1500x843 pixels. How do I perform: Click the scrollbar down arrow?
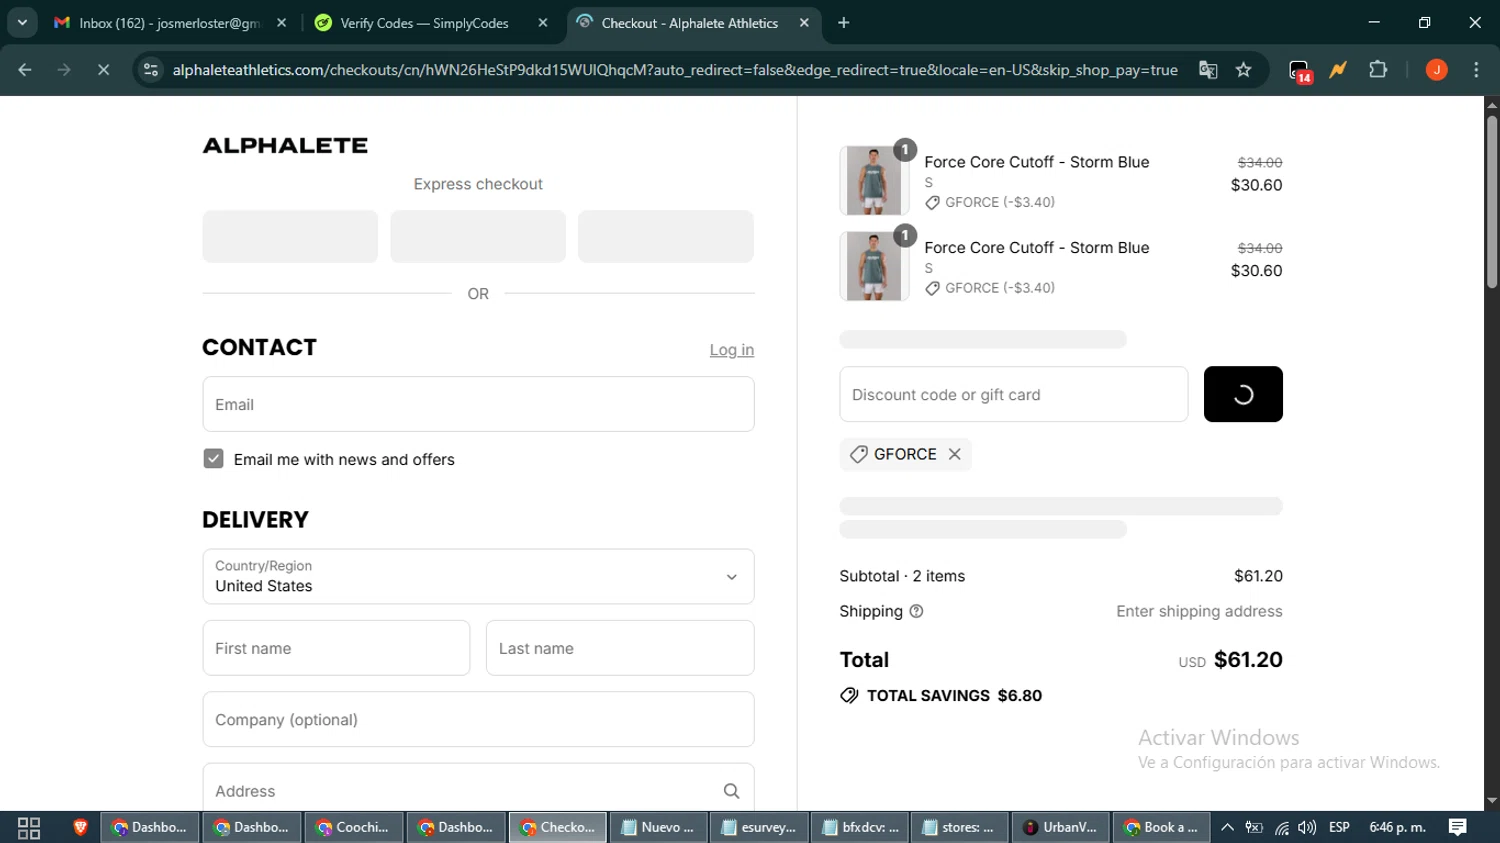pyautogui.click(x=1492, y=801)
